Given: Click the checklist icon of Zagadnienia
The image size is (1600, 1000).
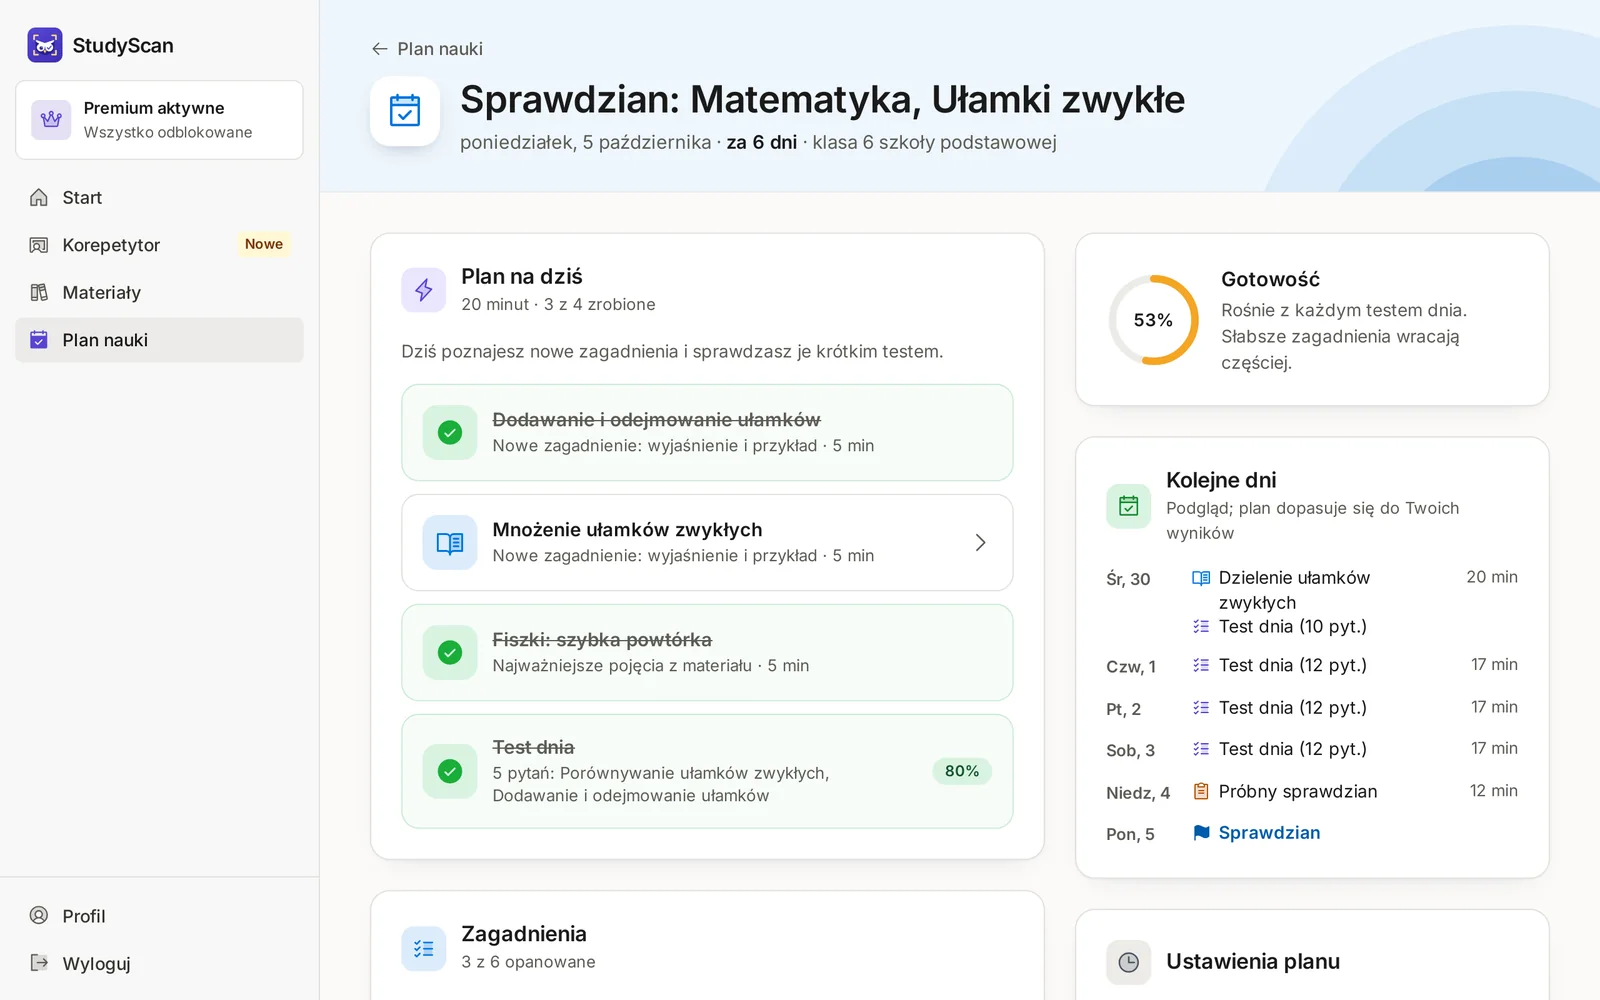Looking at the screenshot, I should [424, 949].
